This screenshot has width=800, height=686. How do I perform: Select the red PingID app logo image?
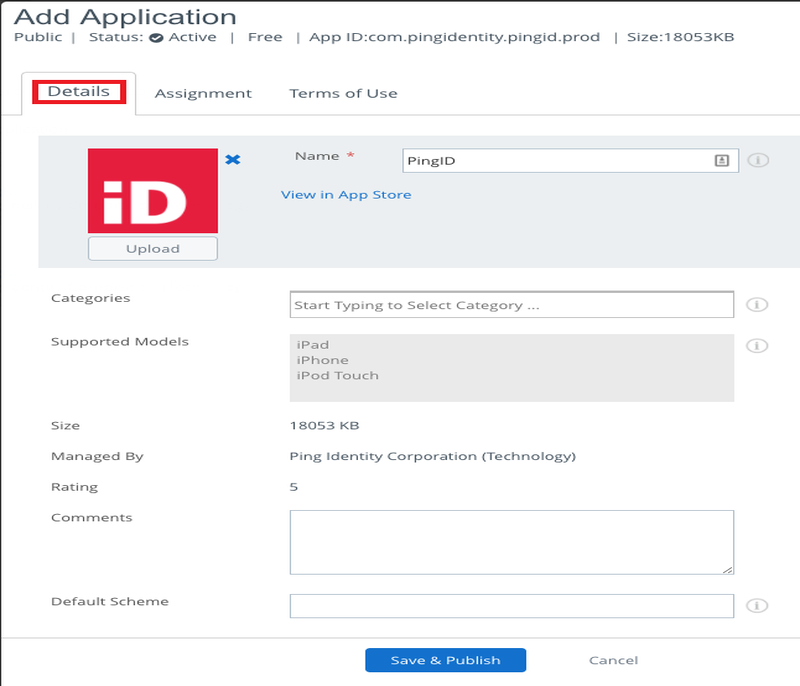152,190
